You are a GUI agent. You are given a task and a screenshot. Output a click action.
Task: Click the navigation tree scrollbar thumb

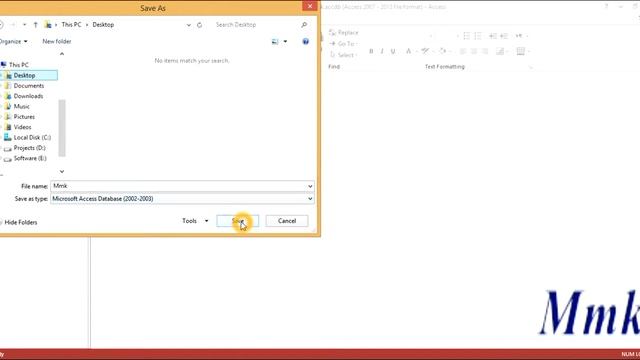62,128
